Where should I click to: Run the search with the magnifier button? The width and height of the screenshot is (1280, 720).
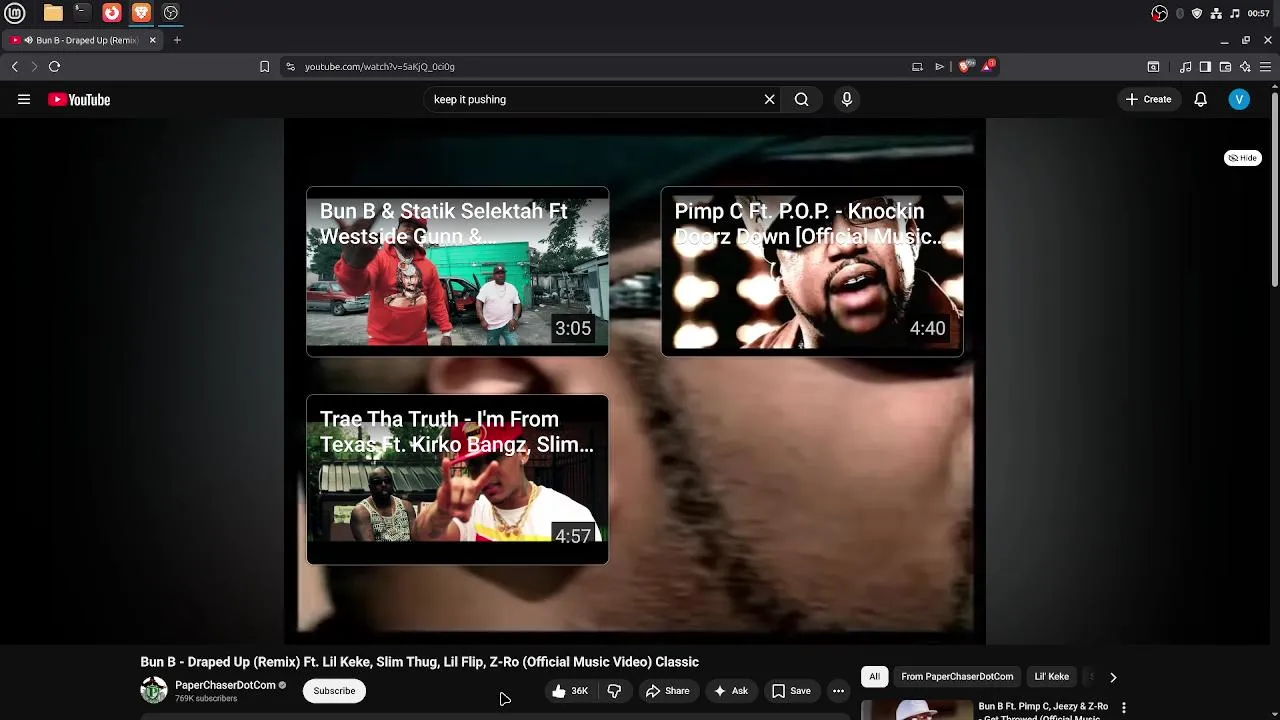click(801, 99)
